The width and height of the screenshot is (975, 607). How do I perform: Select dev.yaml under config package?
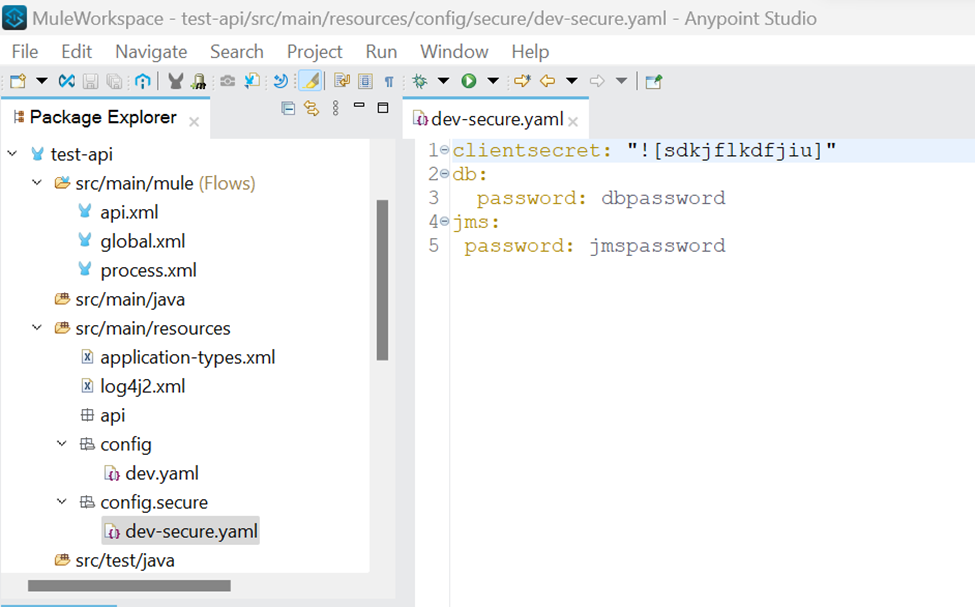click(161, 473)
